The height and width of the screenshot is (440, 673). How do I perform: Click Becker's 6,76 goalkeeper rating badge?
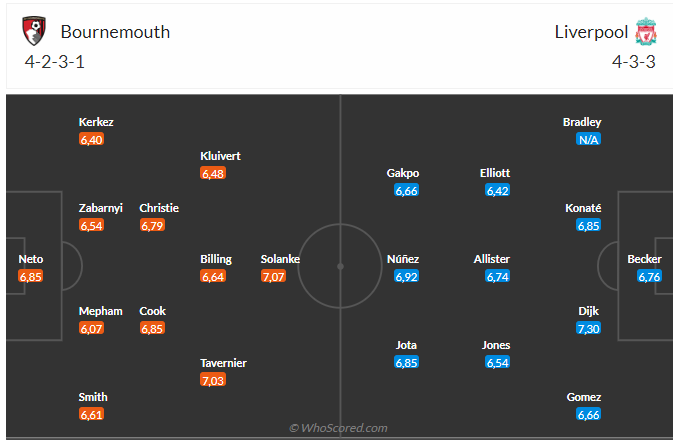[x=649, y=276]
